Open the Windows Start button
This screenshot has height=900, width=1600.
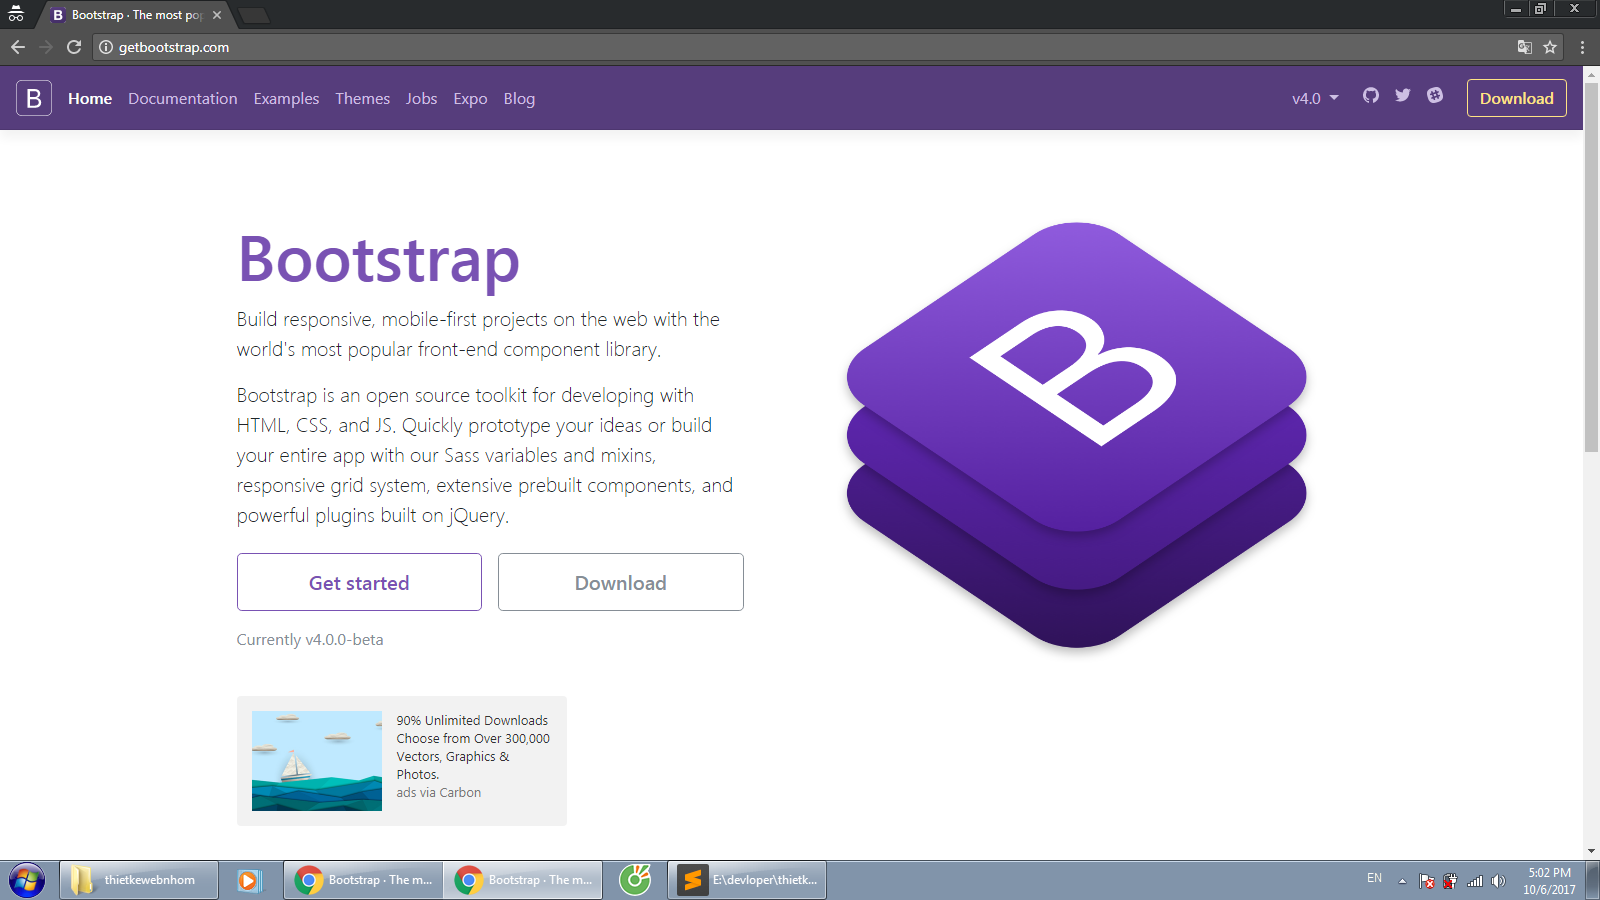point(27,880)
